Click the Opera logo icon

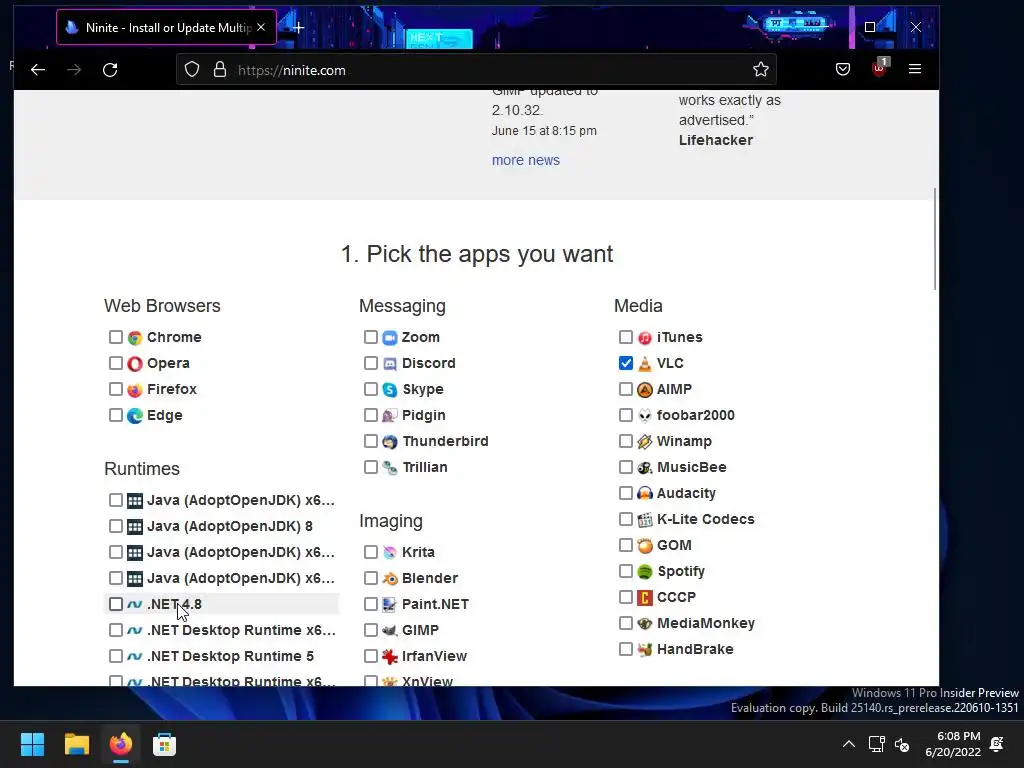coord(135,364)
